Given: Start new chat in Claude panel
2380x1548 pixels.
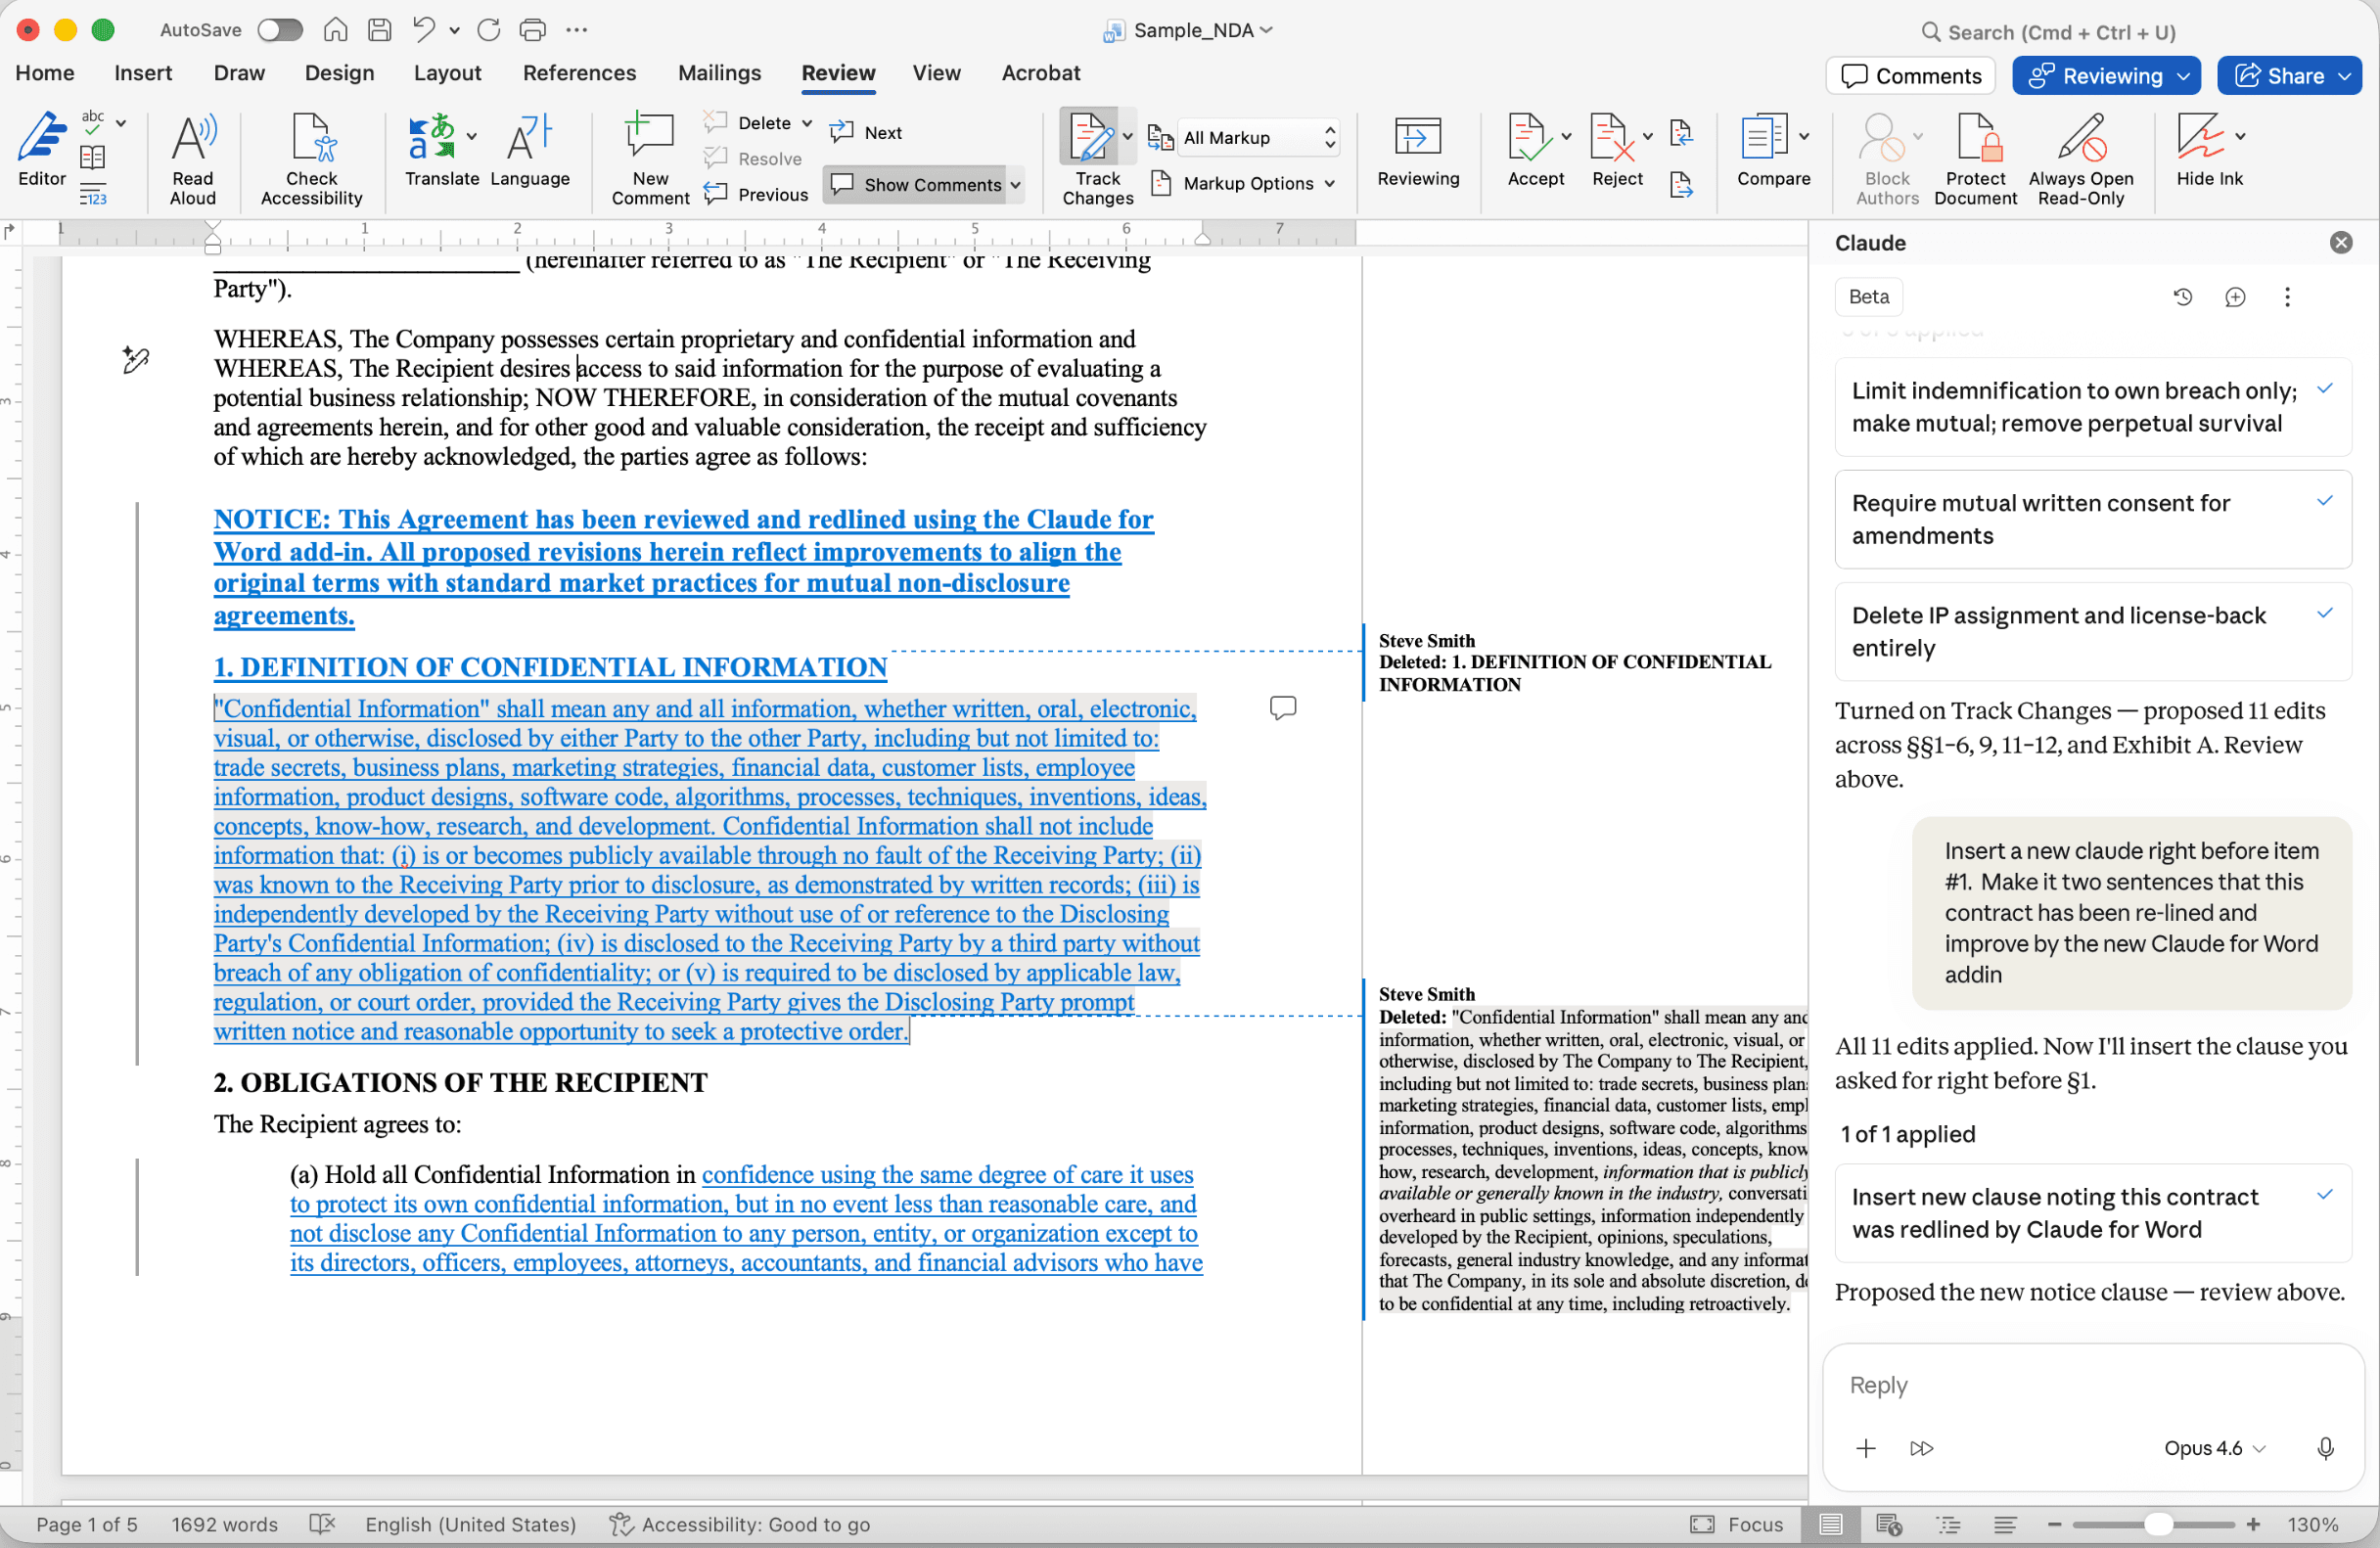Looking at the screenshot, I should (2235, 297).
